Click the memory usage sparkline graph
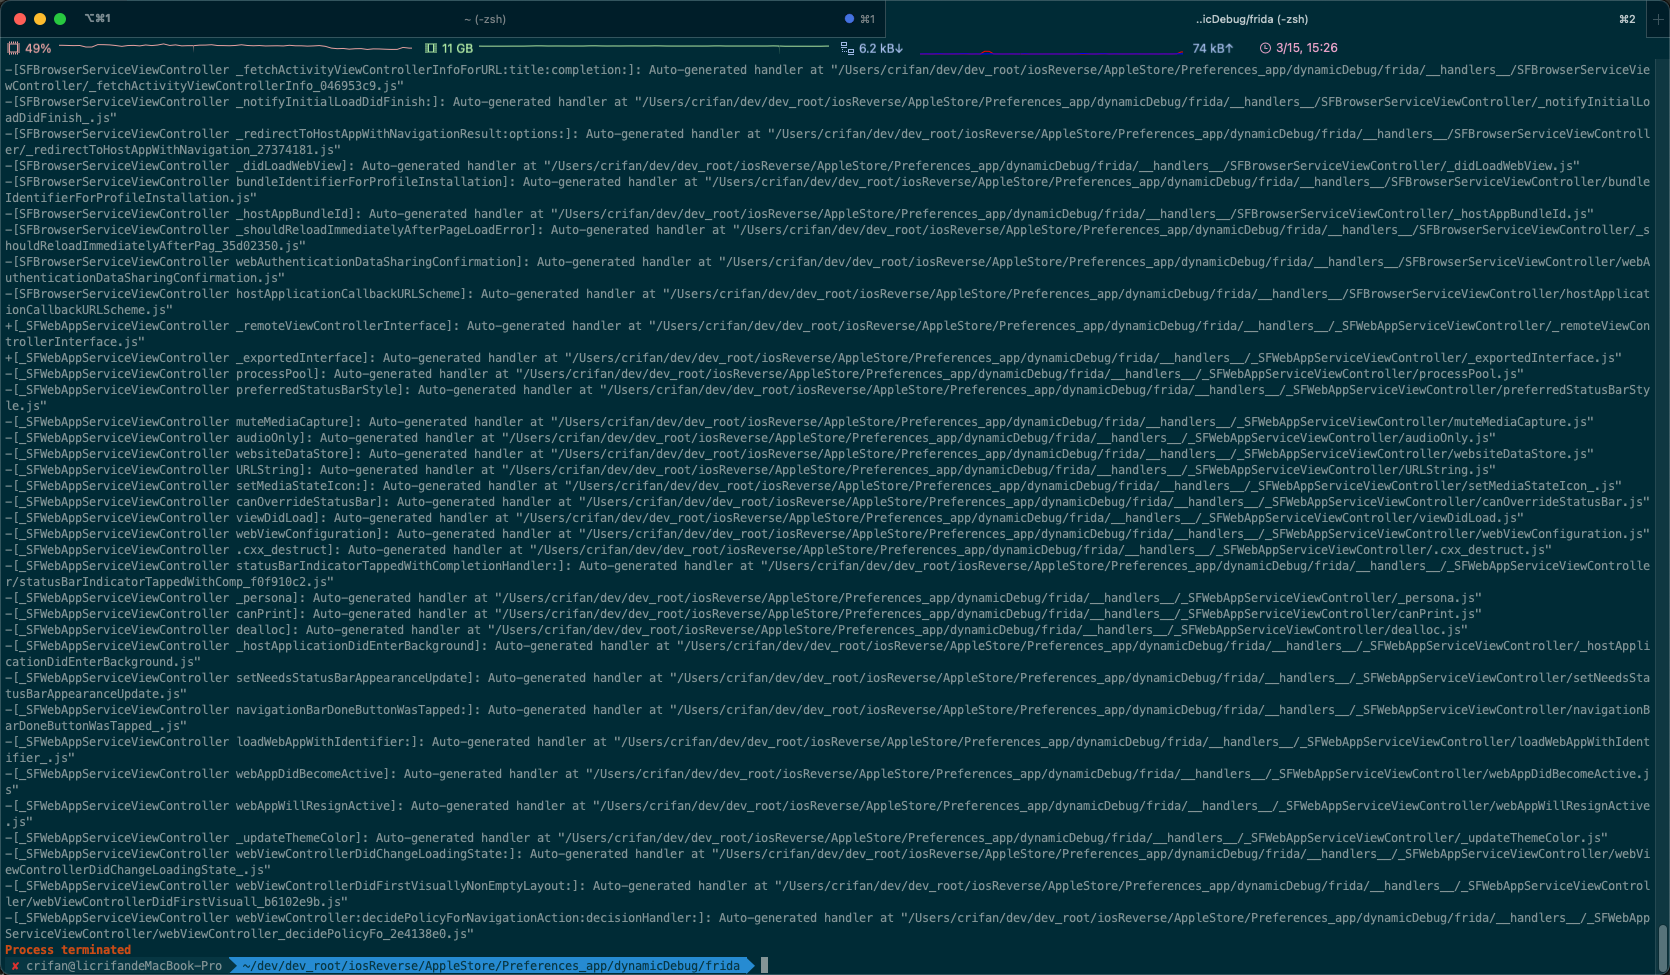Viewport: 1670px width, 975px height. (x=654, y=47)
